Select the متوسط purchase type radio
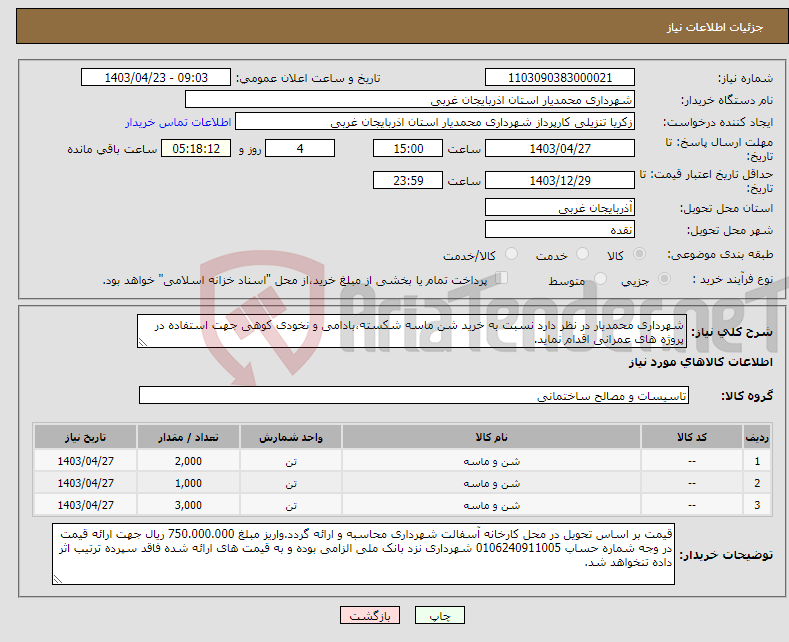Viewport: 789px width, 642px height. coord(600,279)
